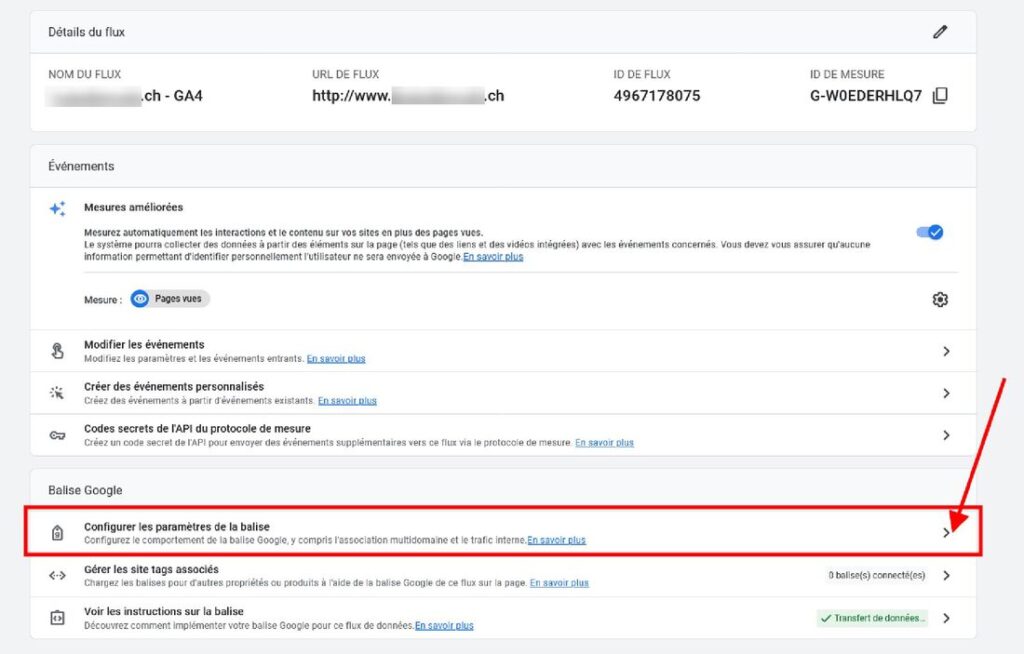
Task: Click the pencil edit icon in Détails du flux
Action: [x=939, y=32]
